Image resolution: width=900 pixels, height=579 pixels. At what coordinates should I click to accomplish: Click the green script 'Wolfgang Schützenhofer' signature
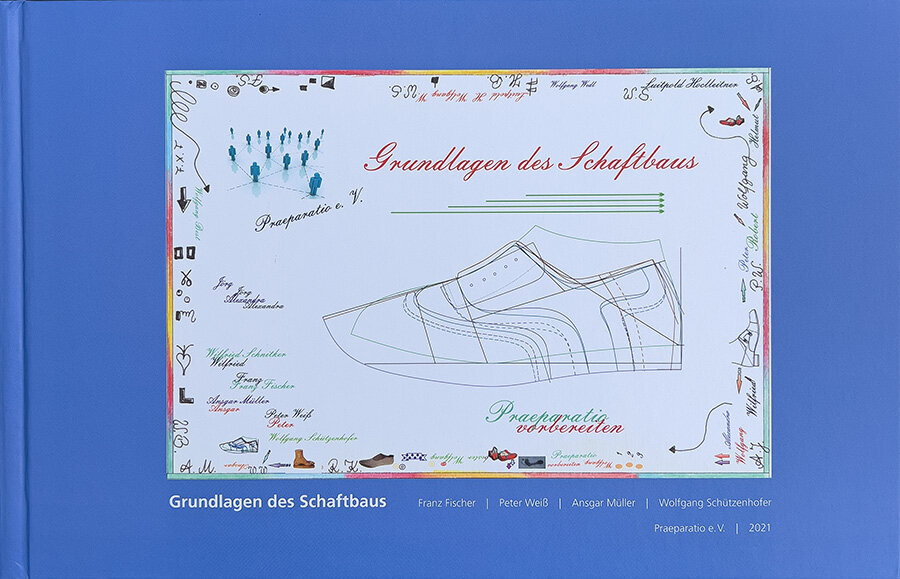tap(313, 438)
